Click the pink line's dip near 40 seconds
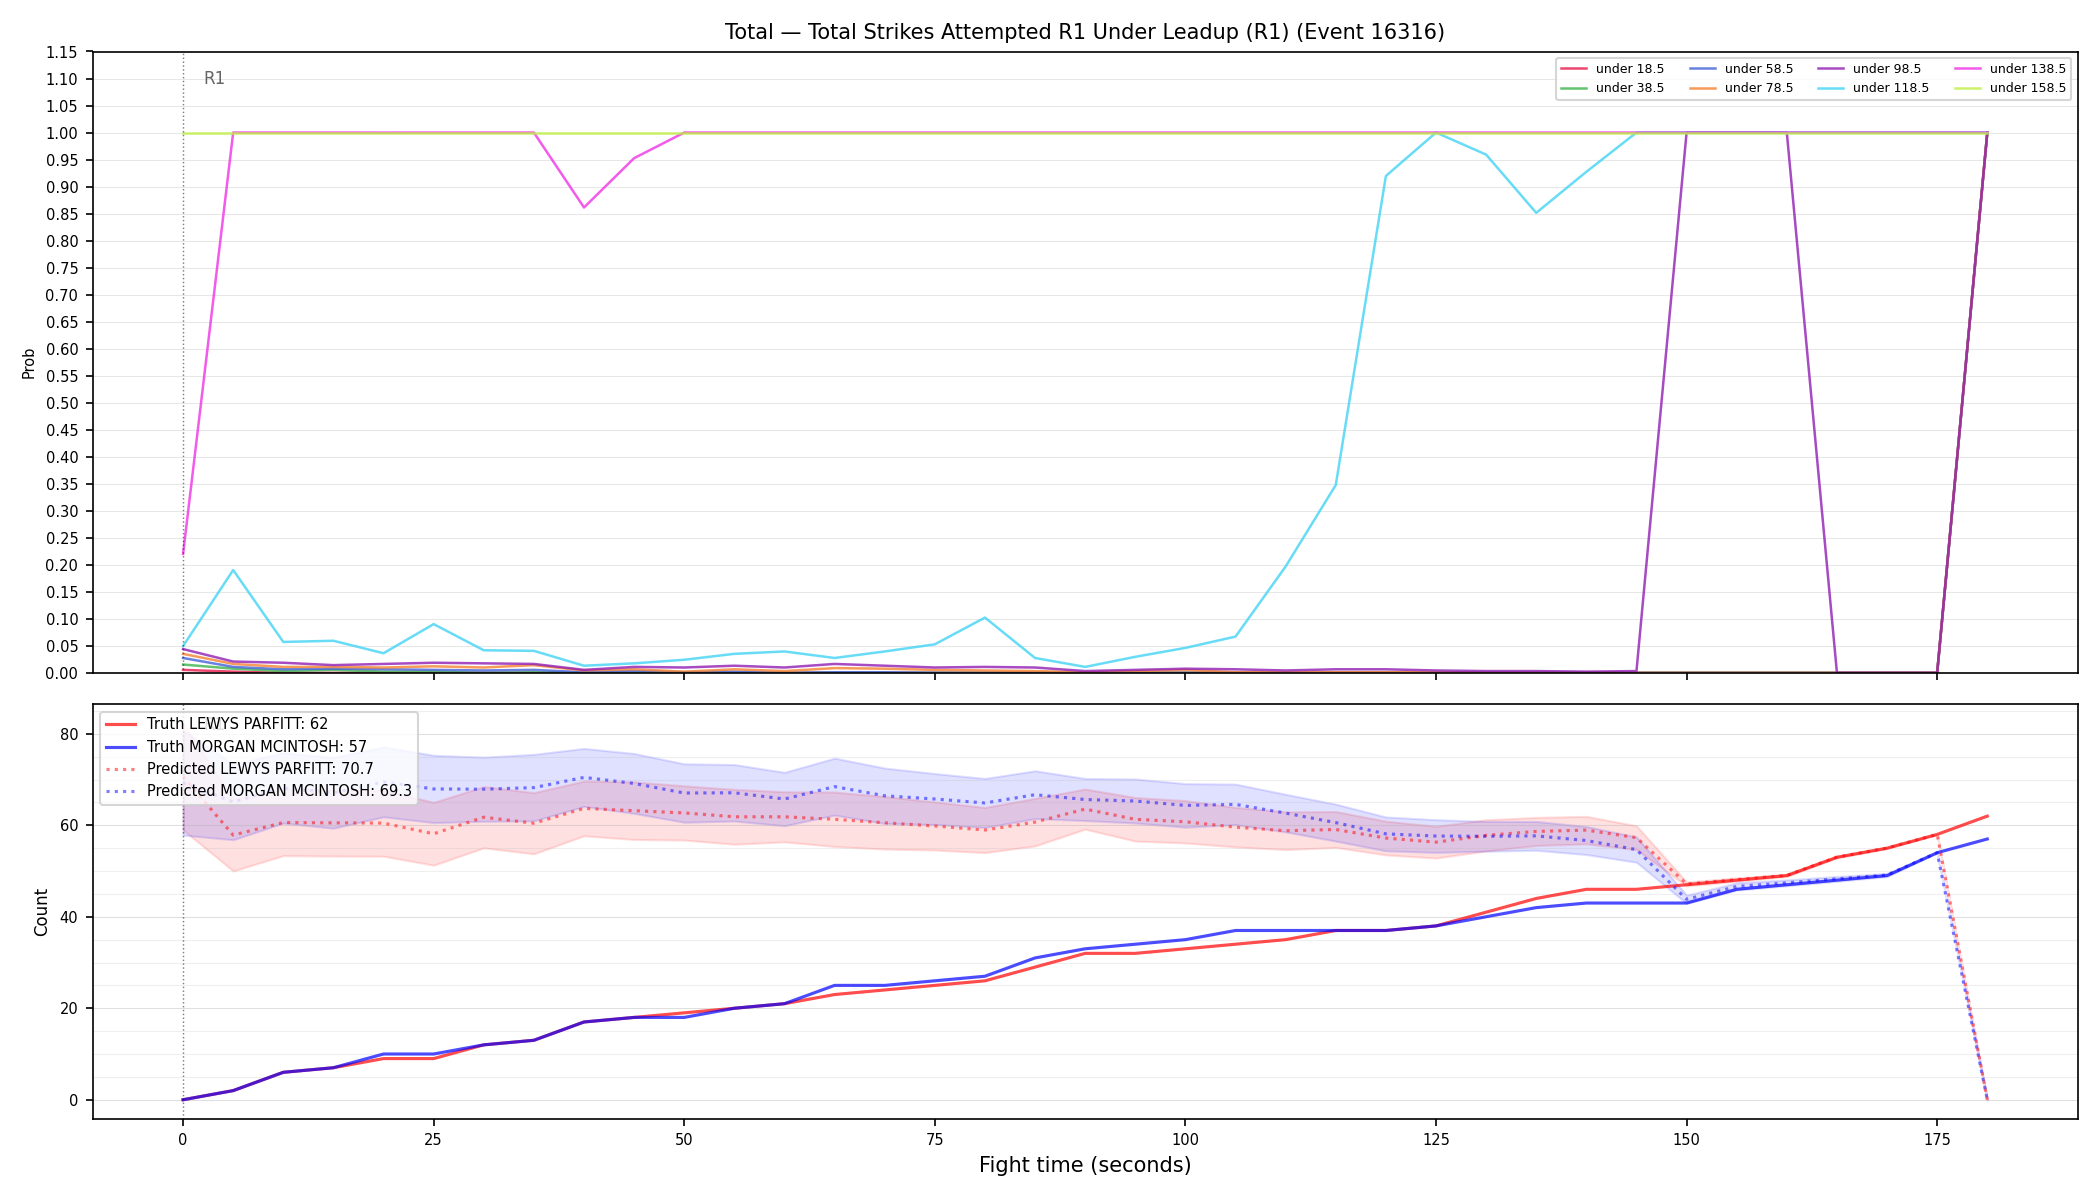The width and height of the screenshot is (2100, 1200). click(x=584, y=207)
